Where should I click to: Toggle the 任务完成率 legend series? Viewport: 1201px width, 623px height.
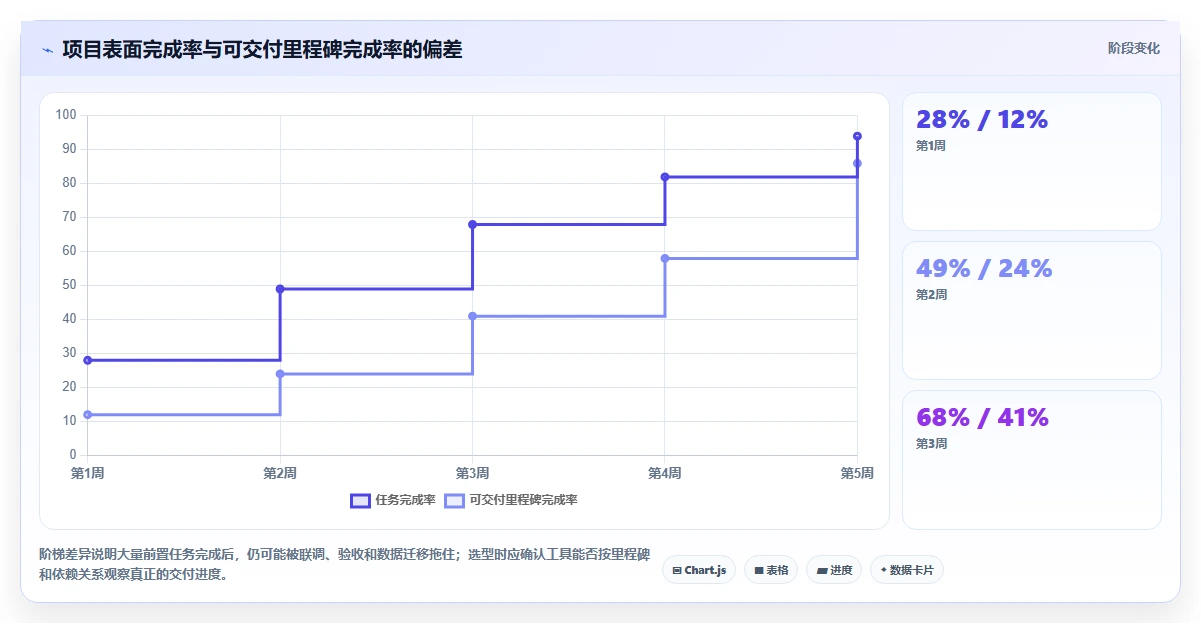click(392, 500)
